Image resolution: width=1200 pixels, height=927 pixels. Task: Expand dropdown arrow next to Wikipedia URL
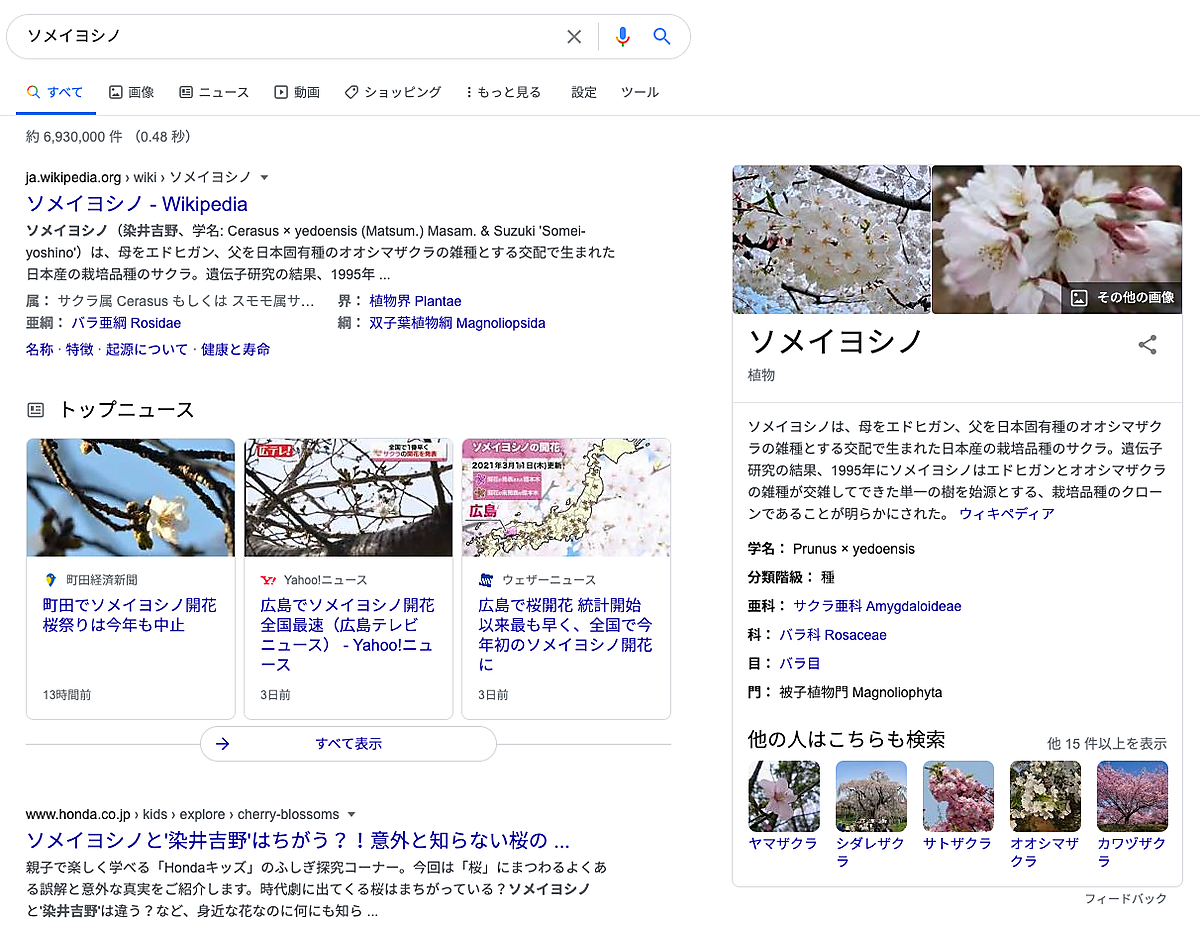(x=265, y=178)
